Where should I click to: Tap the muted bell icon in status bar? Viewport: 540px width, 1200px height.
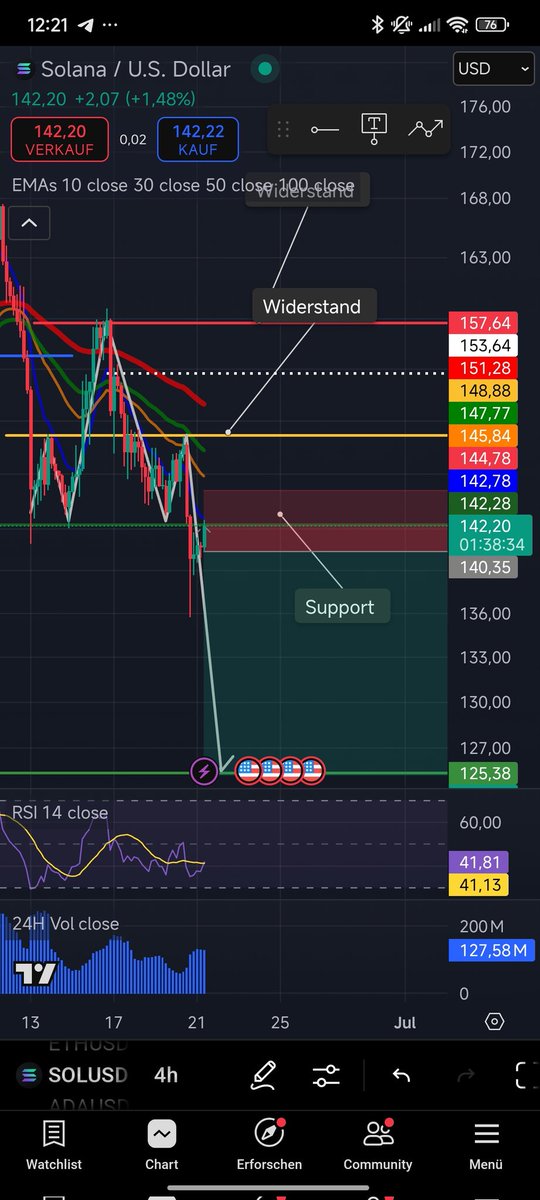pos(403,23)
